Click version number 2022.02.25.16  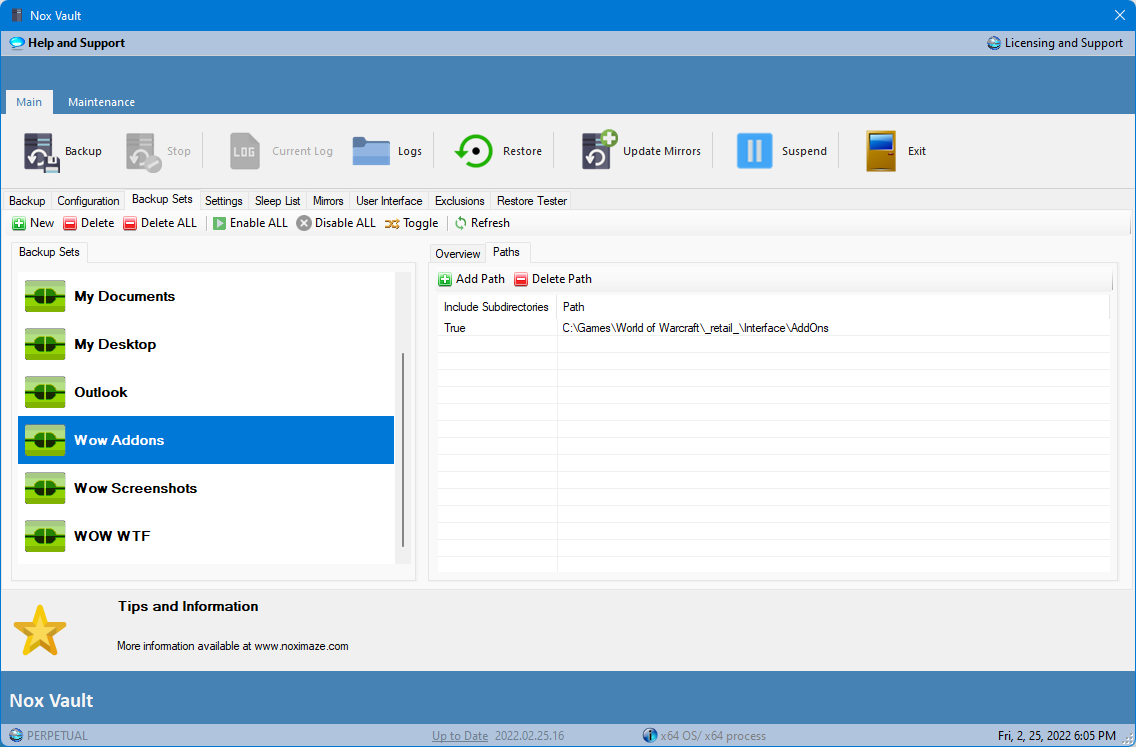coord(530,736)
